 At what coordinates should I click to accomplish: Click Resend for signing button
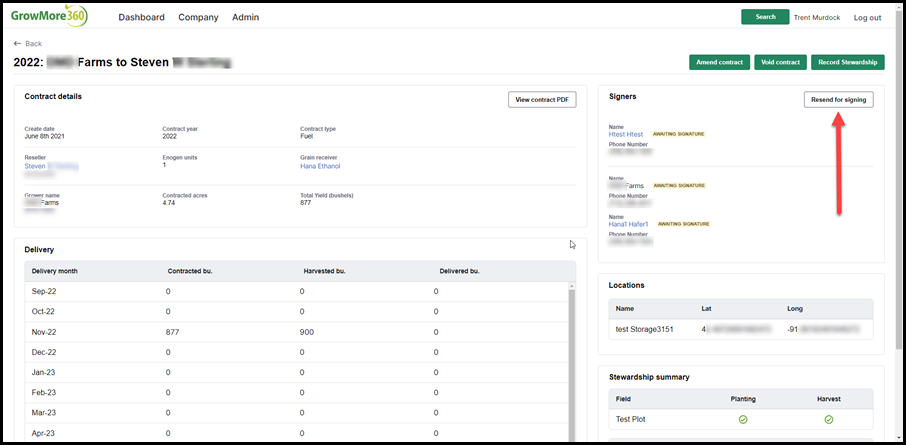click(838, 99)
